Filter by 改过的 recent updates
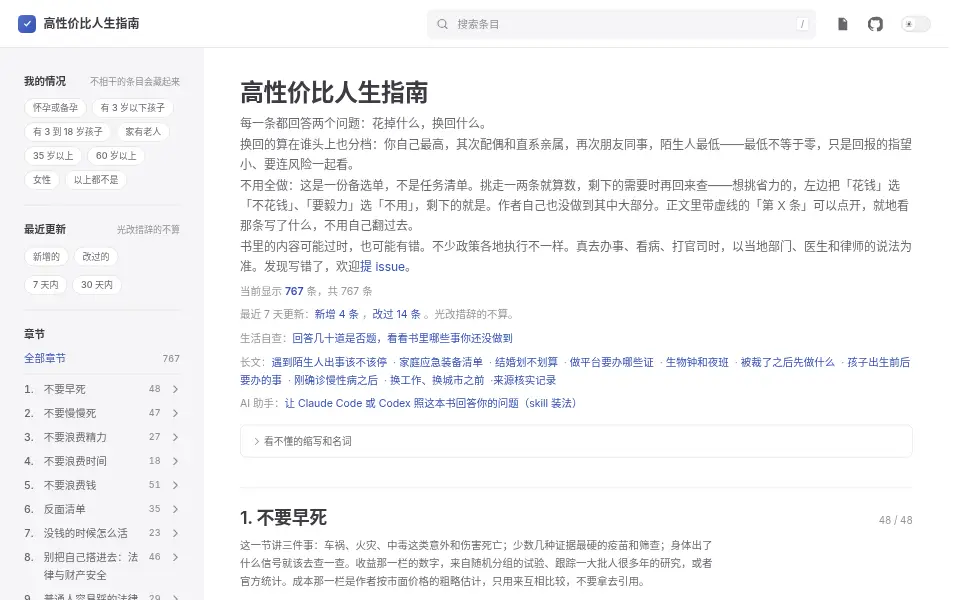 pos(96,257)
